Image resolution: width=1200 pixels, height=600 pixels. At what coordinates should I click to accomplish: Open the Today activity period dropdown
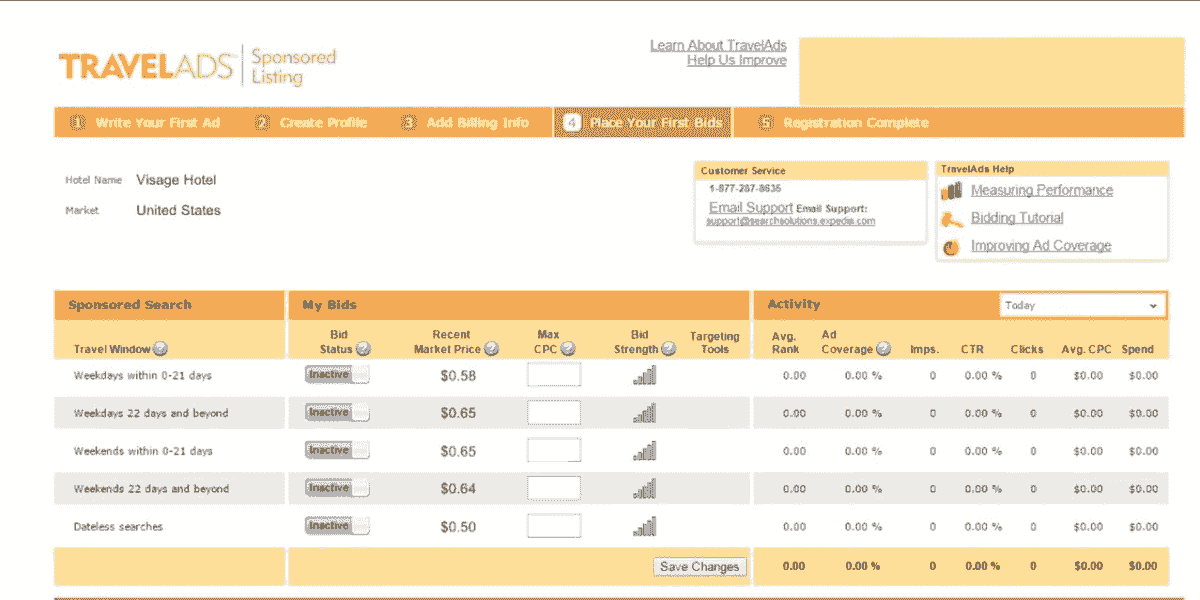coord(1082,305)
